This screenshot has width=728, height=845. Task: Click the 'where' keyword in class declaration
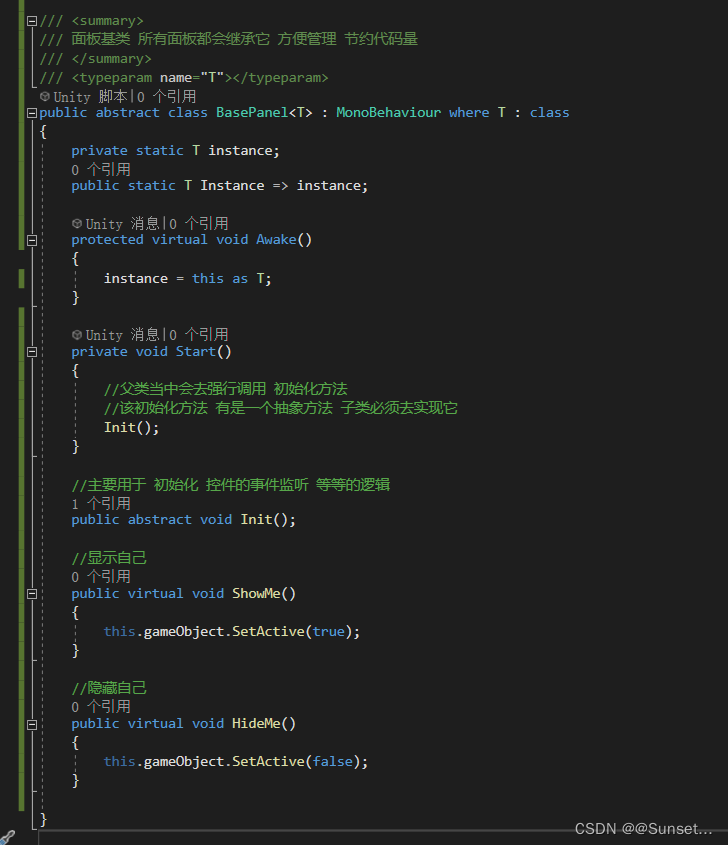coord(469,113)
